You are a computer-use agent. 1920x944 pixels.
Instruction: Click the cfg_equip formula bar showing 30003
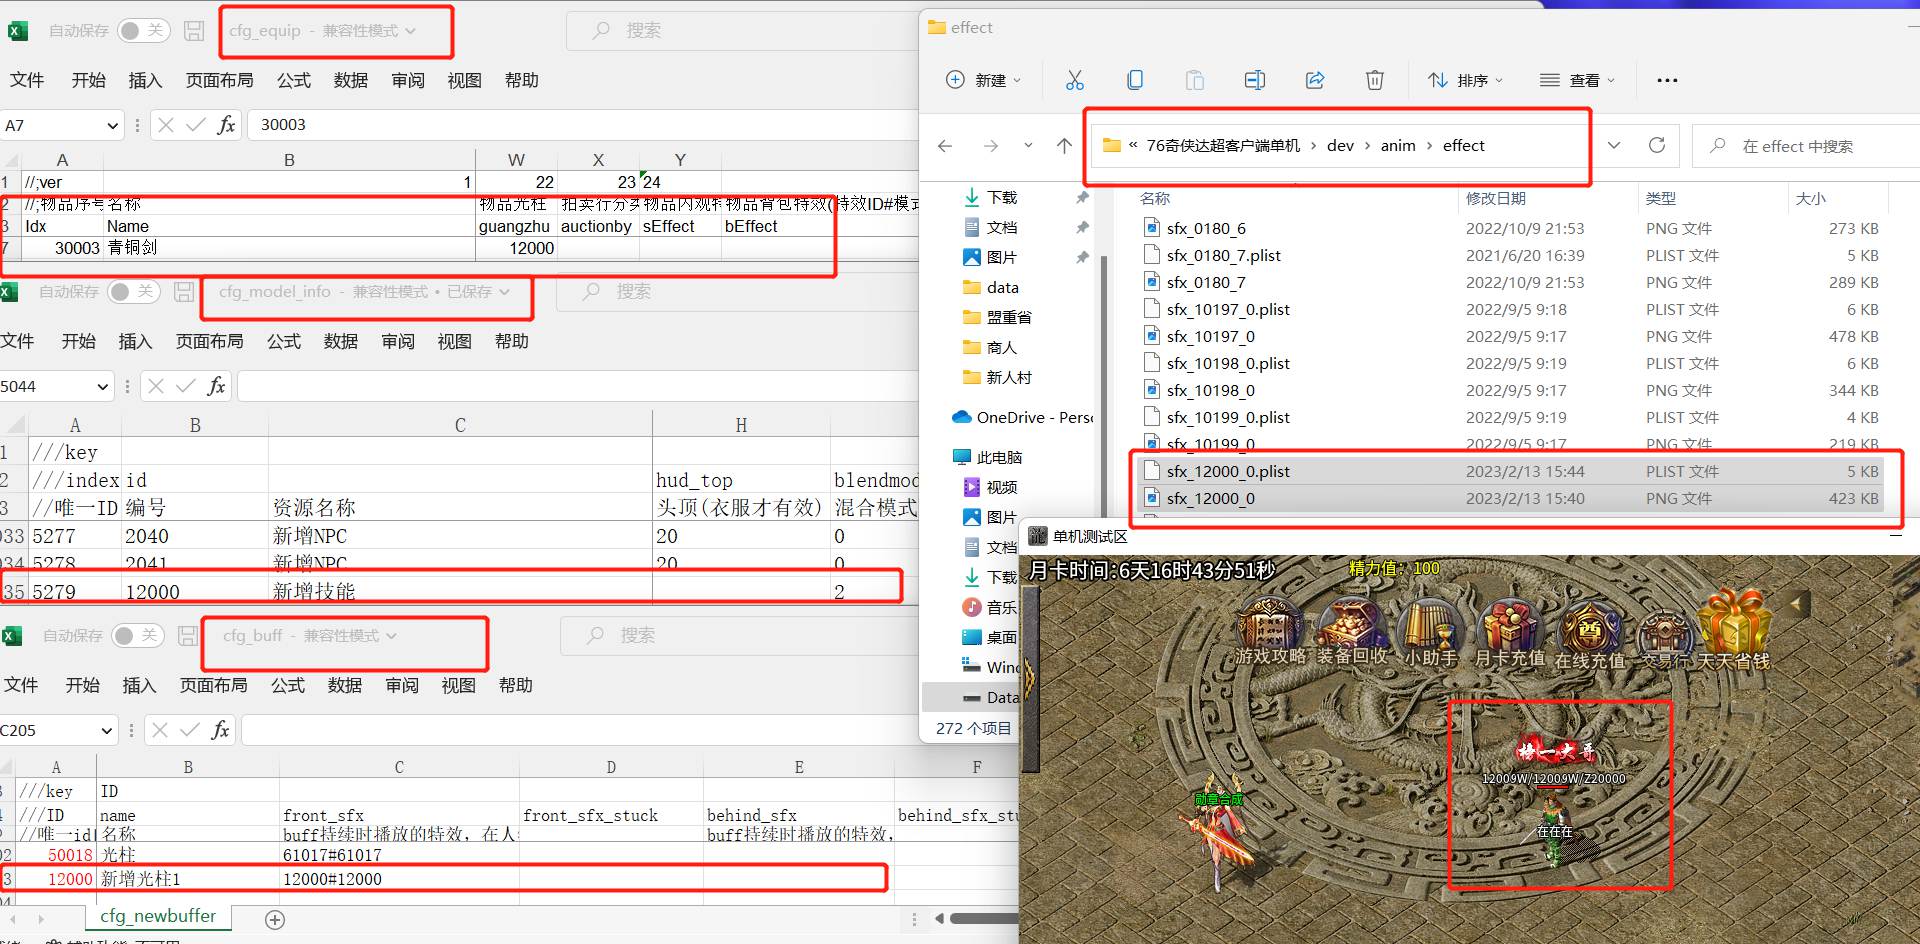[x=583, y=125]
